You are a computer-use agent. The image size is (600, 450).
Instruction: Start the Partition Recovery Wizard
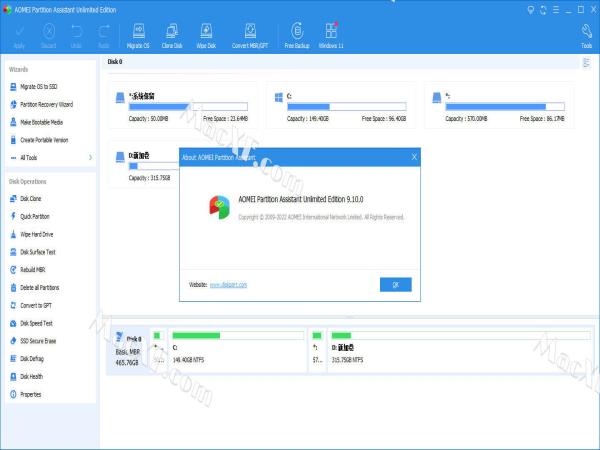pos(46,104)
